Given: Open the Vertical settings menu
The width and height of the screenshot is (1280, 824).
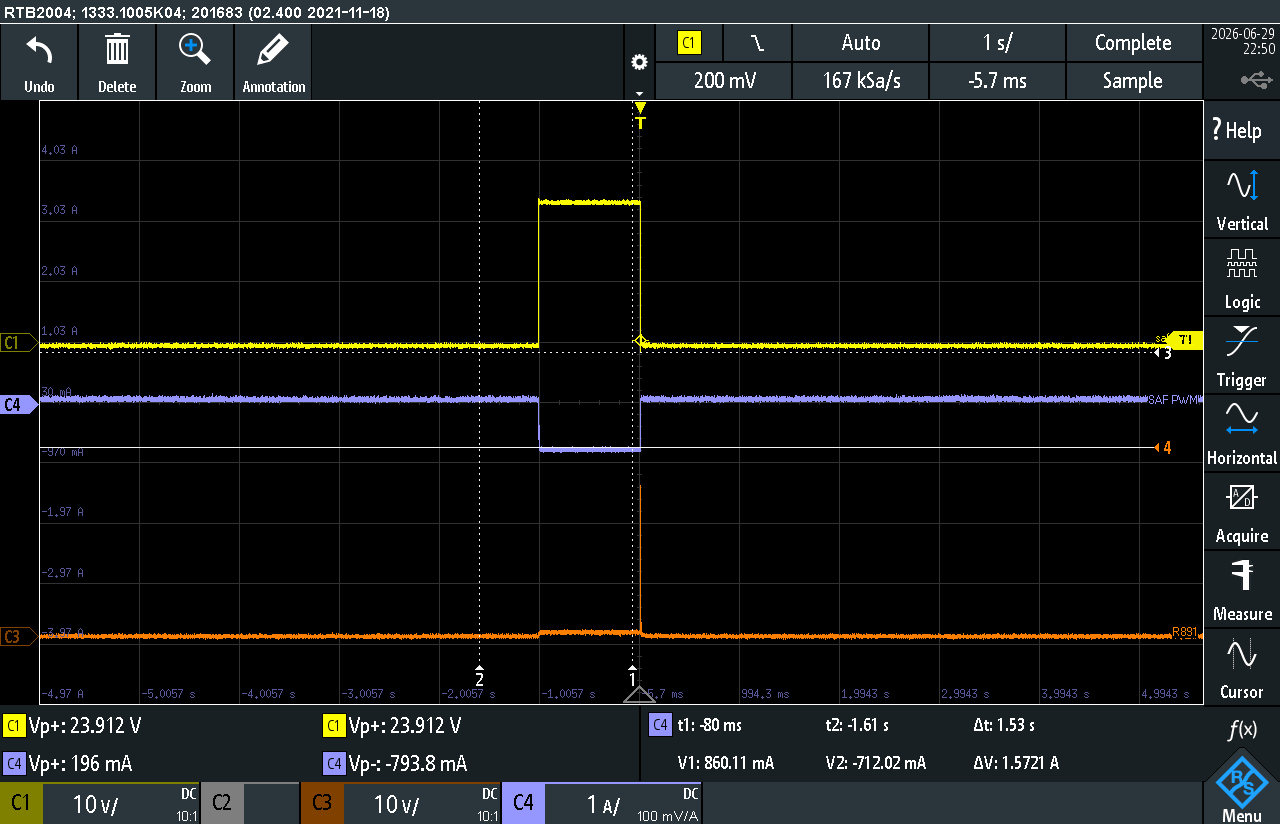Looking at the screenshot, I should pos(1242,199).
